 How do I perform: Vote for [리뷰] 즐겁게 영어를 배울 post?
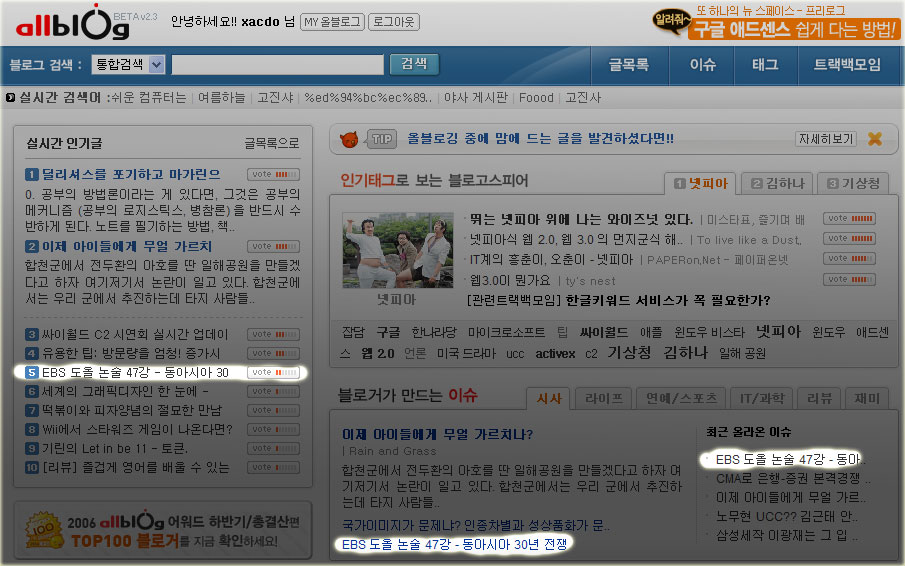pyautogui.click(x=274, y=467)
